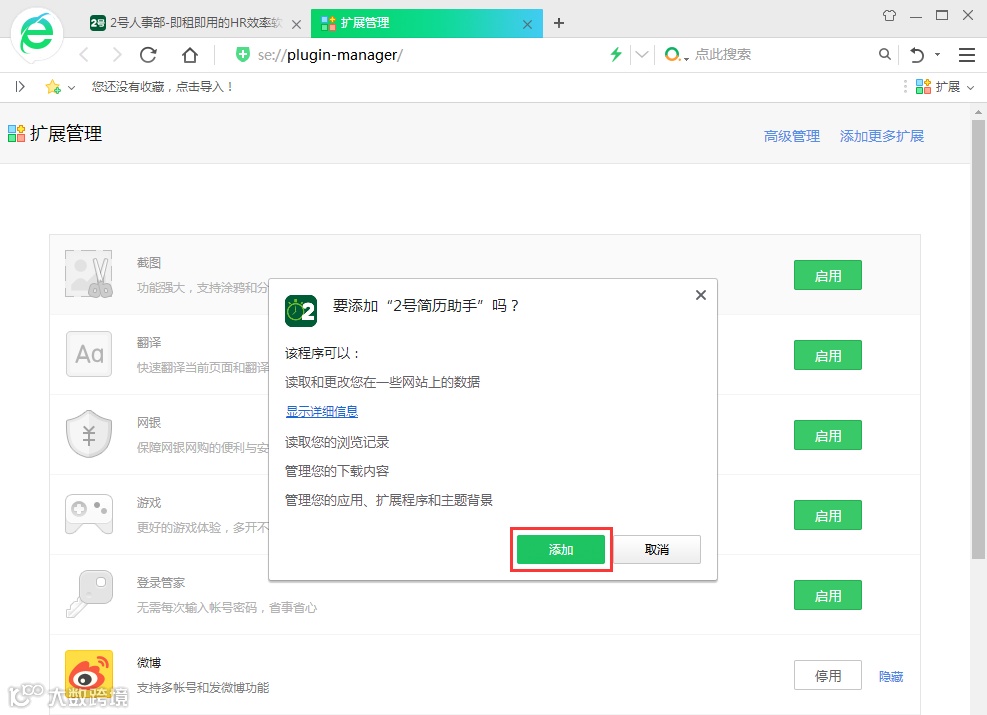Click the 游戏 gamepad icon
The image size is (987, 715).
click(89, 514)
